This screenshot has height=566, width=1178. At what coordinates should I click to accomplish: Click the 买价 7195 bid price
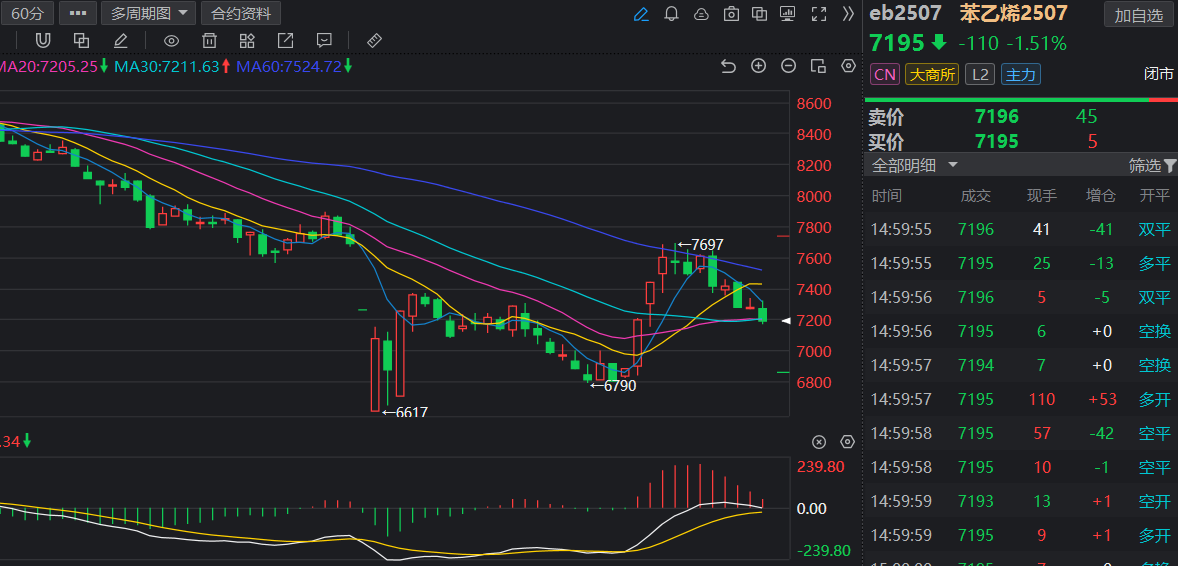tap(996, 141)
